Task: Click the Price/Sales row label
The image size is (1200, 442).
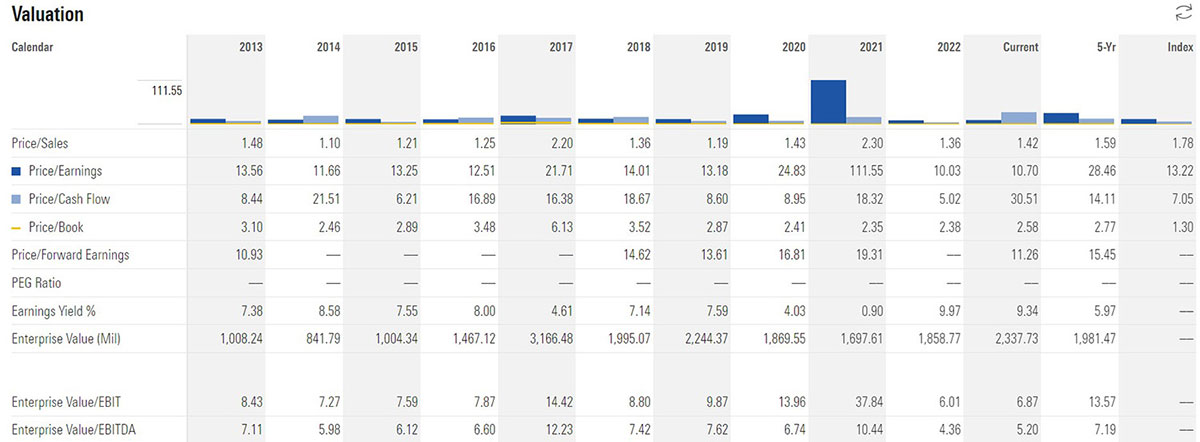Action: click(x=39, y=143)
